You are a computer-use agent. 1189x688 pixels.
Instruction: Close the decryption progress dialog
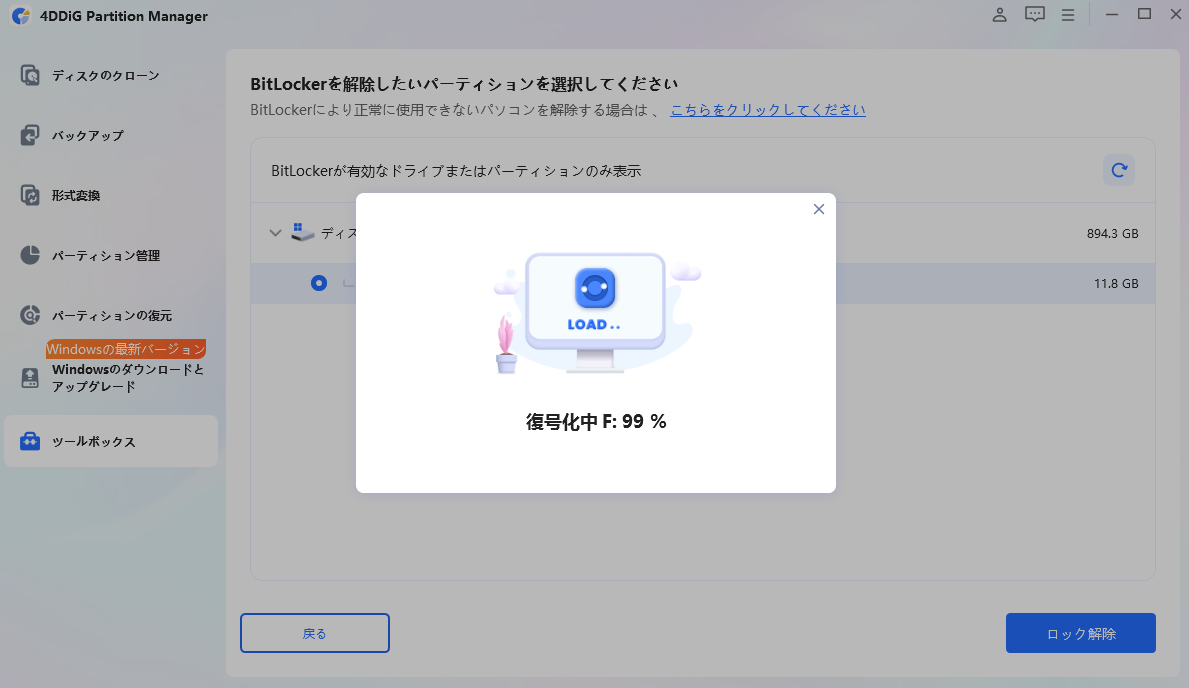click(818, 209)
